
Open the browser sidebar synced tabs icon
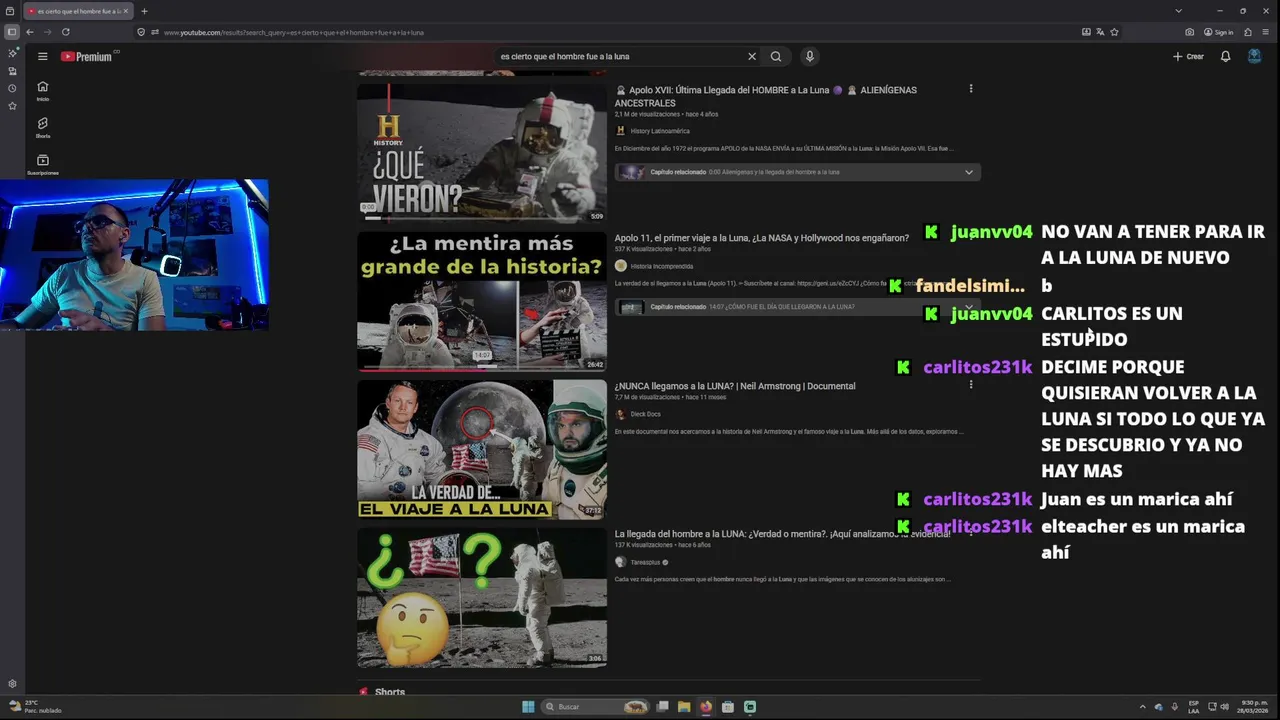point(12,71)
